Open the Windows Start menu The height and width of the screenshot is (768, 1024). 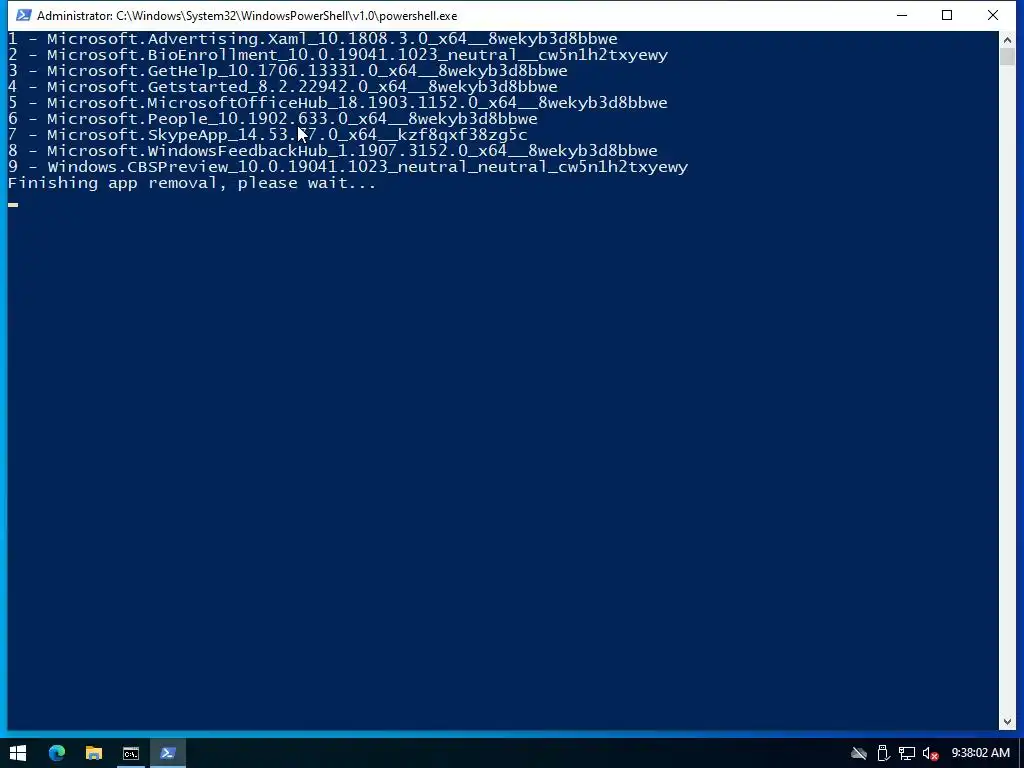(18, 753)
